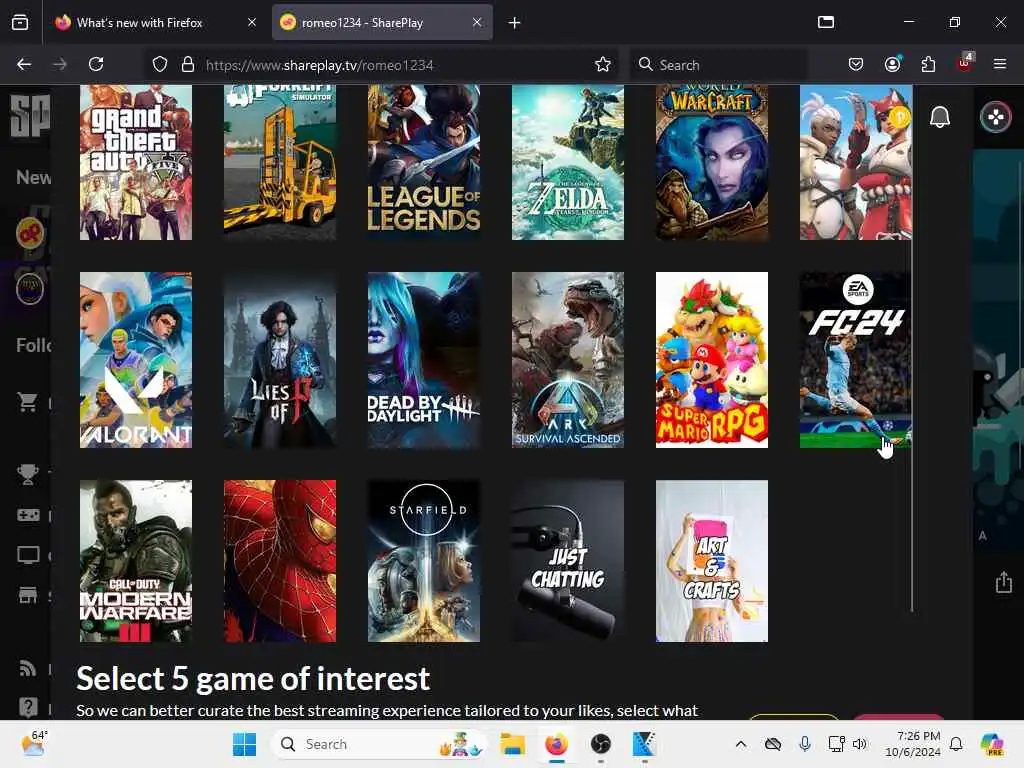Go back with Firefox back arrow
Screen dimensions: 1024x768
pyautogui.click(x=24, y=64)
